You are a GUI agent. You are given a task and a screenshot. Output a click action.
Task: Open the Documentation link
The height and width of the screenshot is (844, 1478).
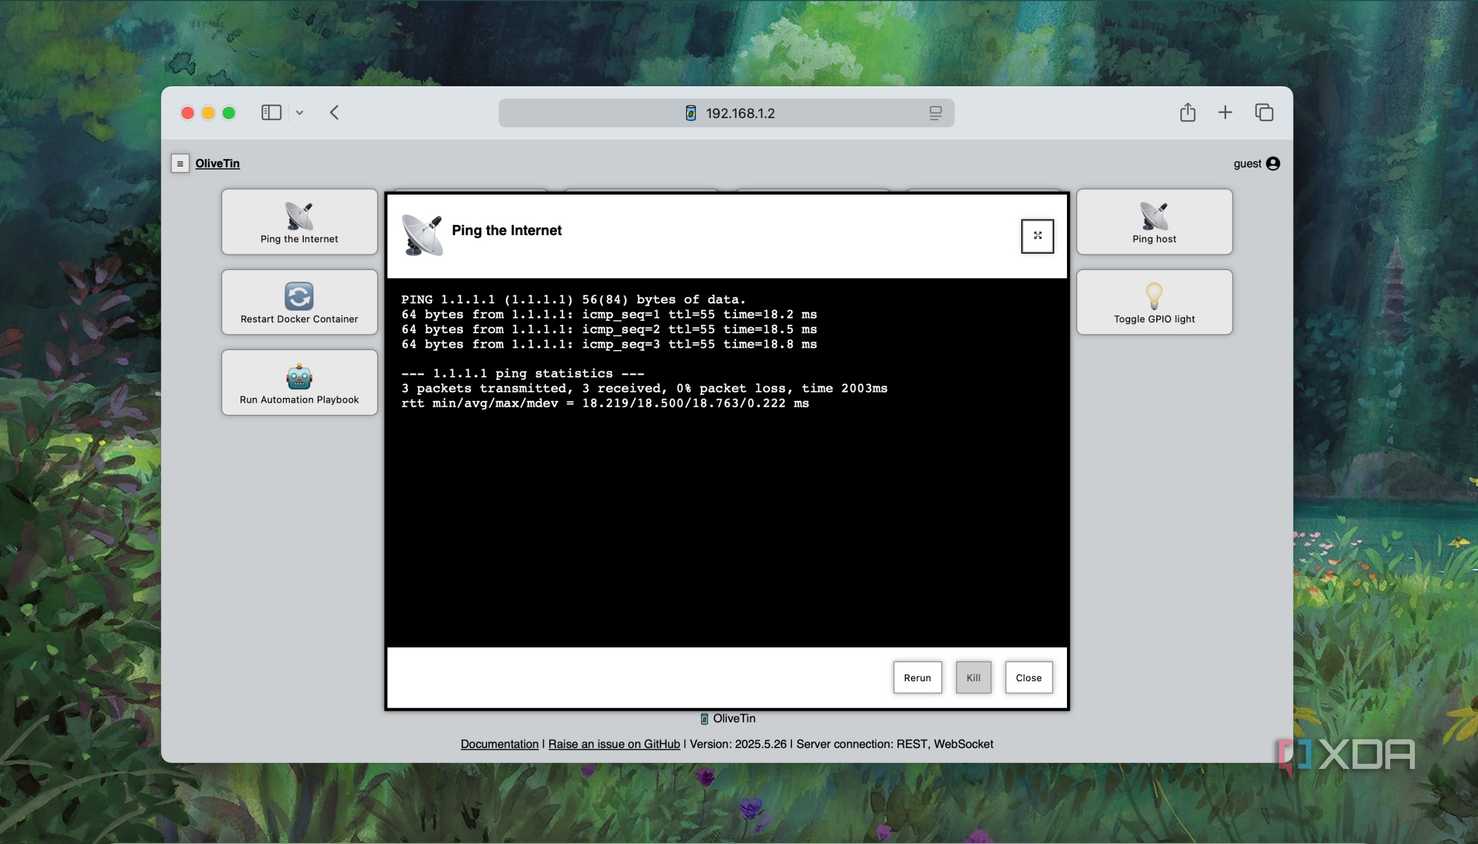(x=499, y=744)
